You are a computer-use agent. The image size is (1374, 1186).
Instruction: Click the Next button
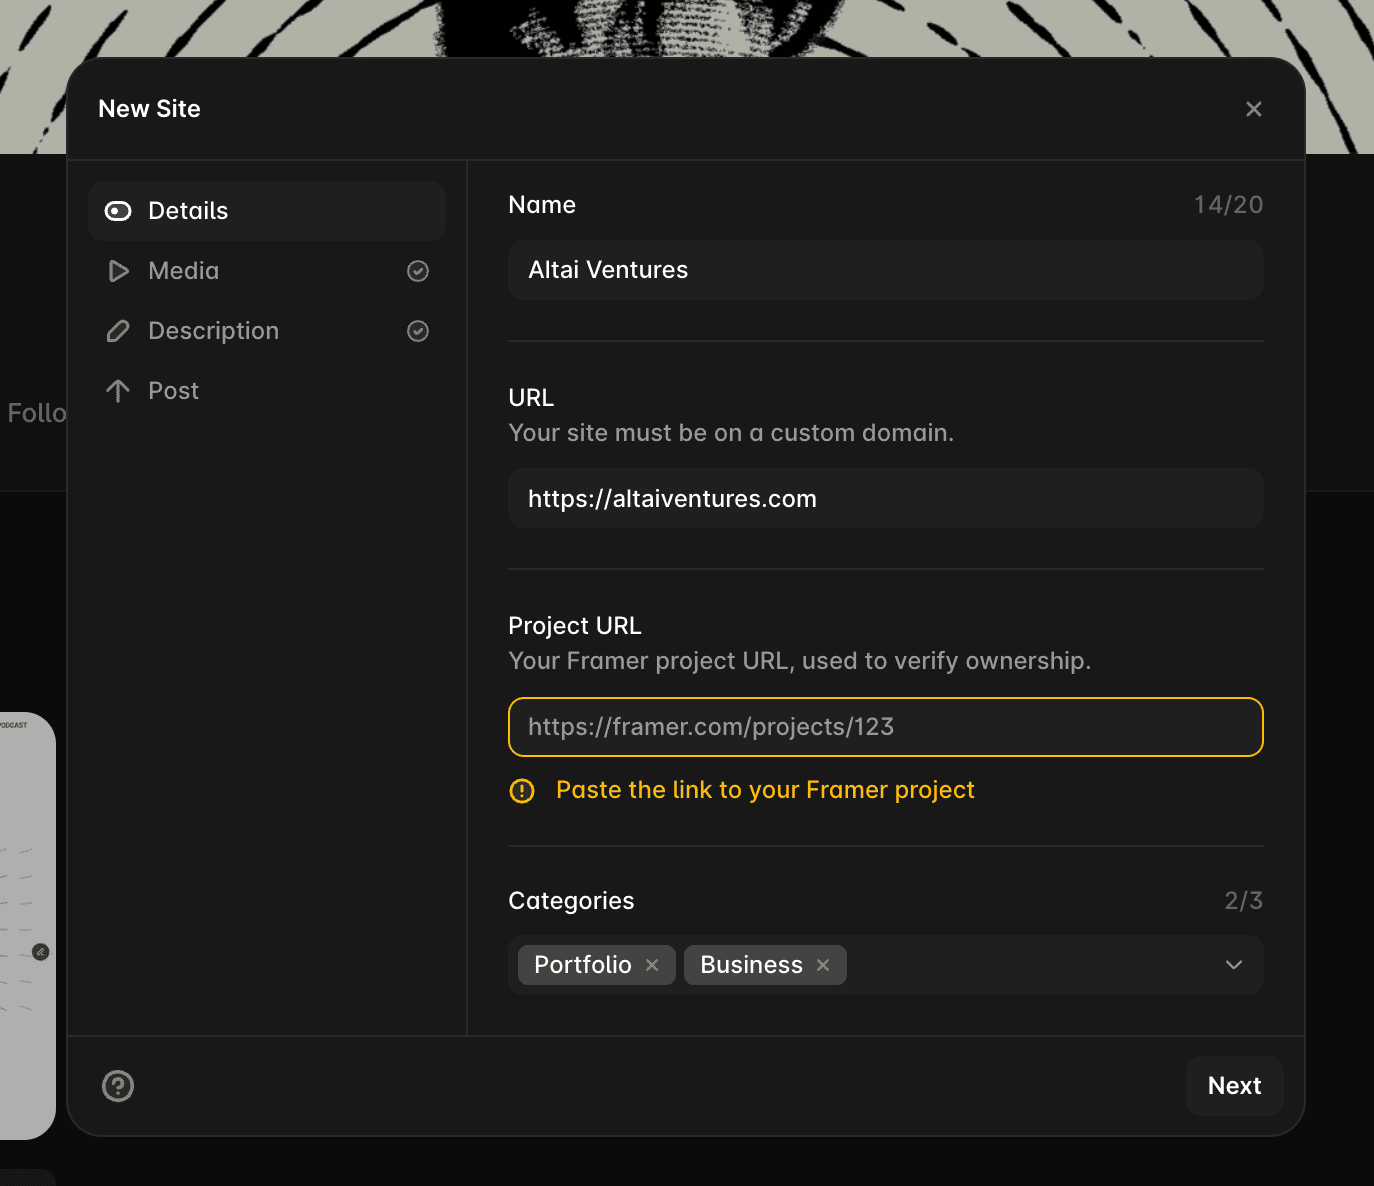click(1235, 1086)
